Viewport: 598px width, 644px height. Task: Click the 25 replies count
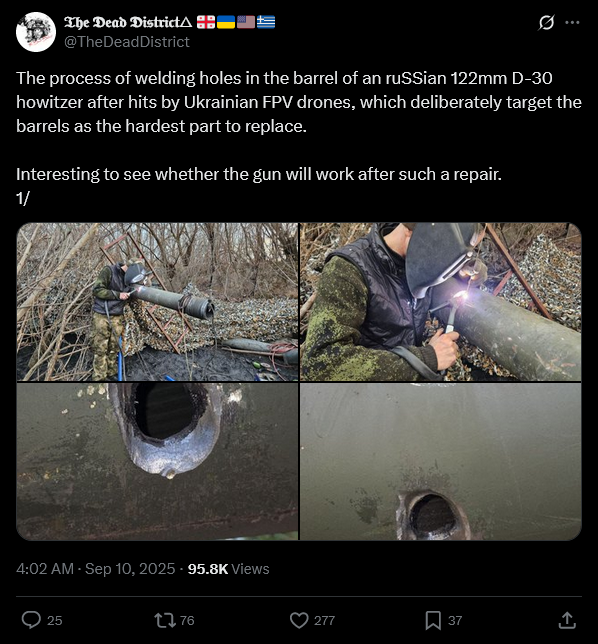pyautogui.click(x=55, y=620)
